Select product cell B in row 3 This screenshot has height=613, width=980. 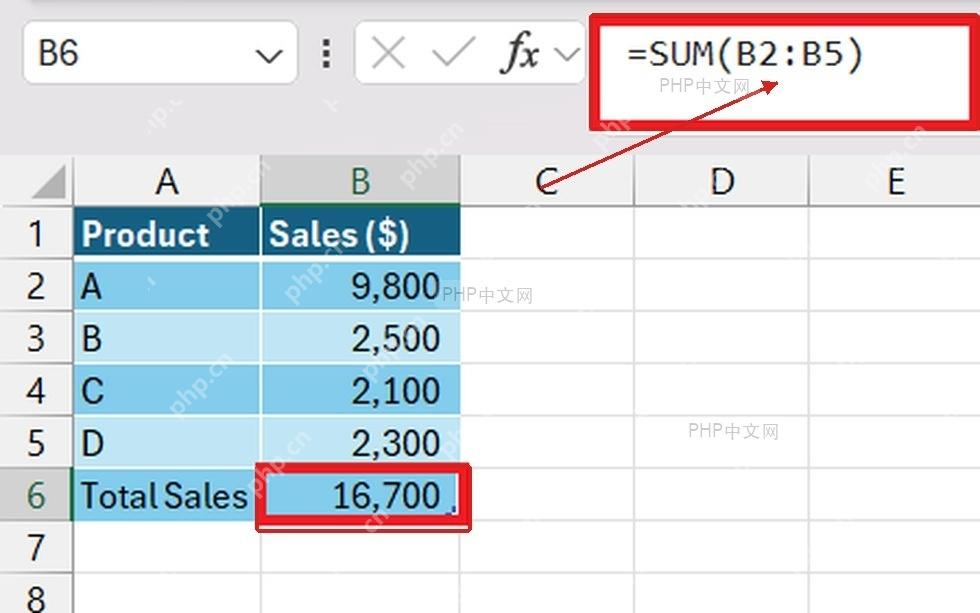(166, 338)
